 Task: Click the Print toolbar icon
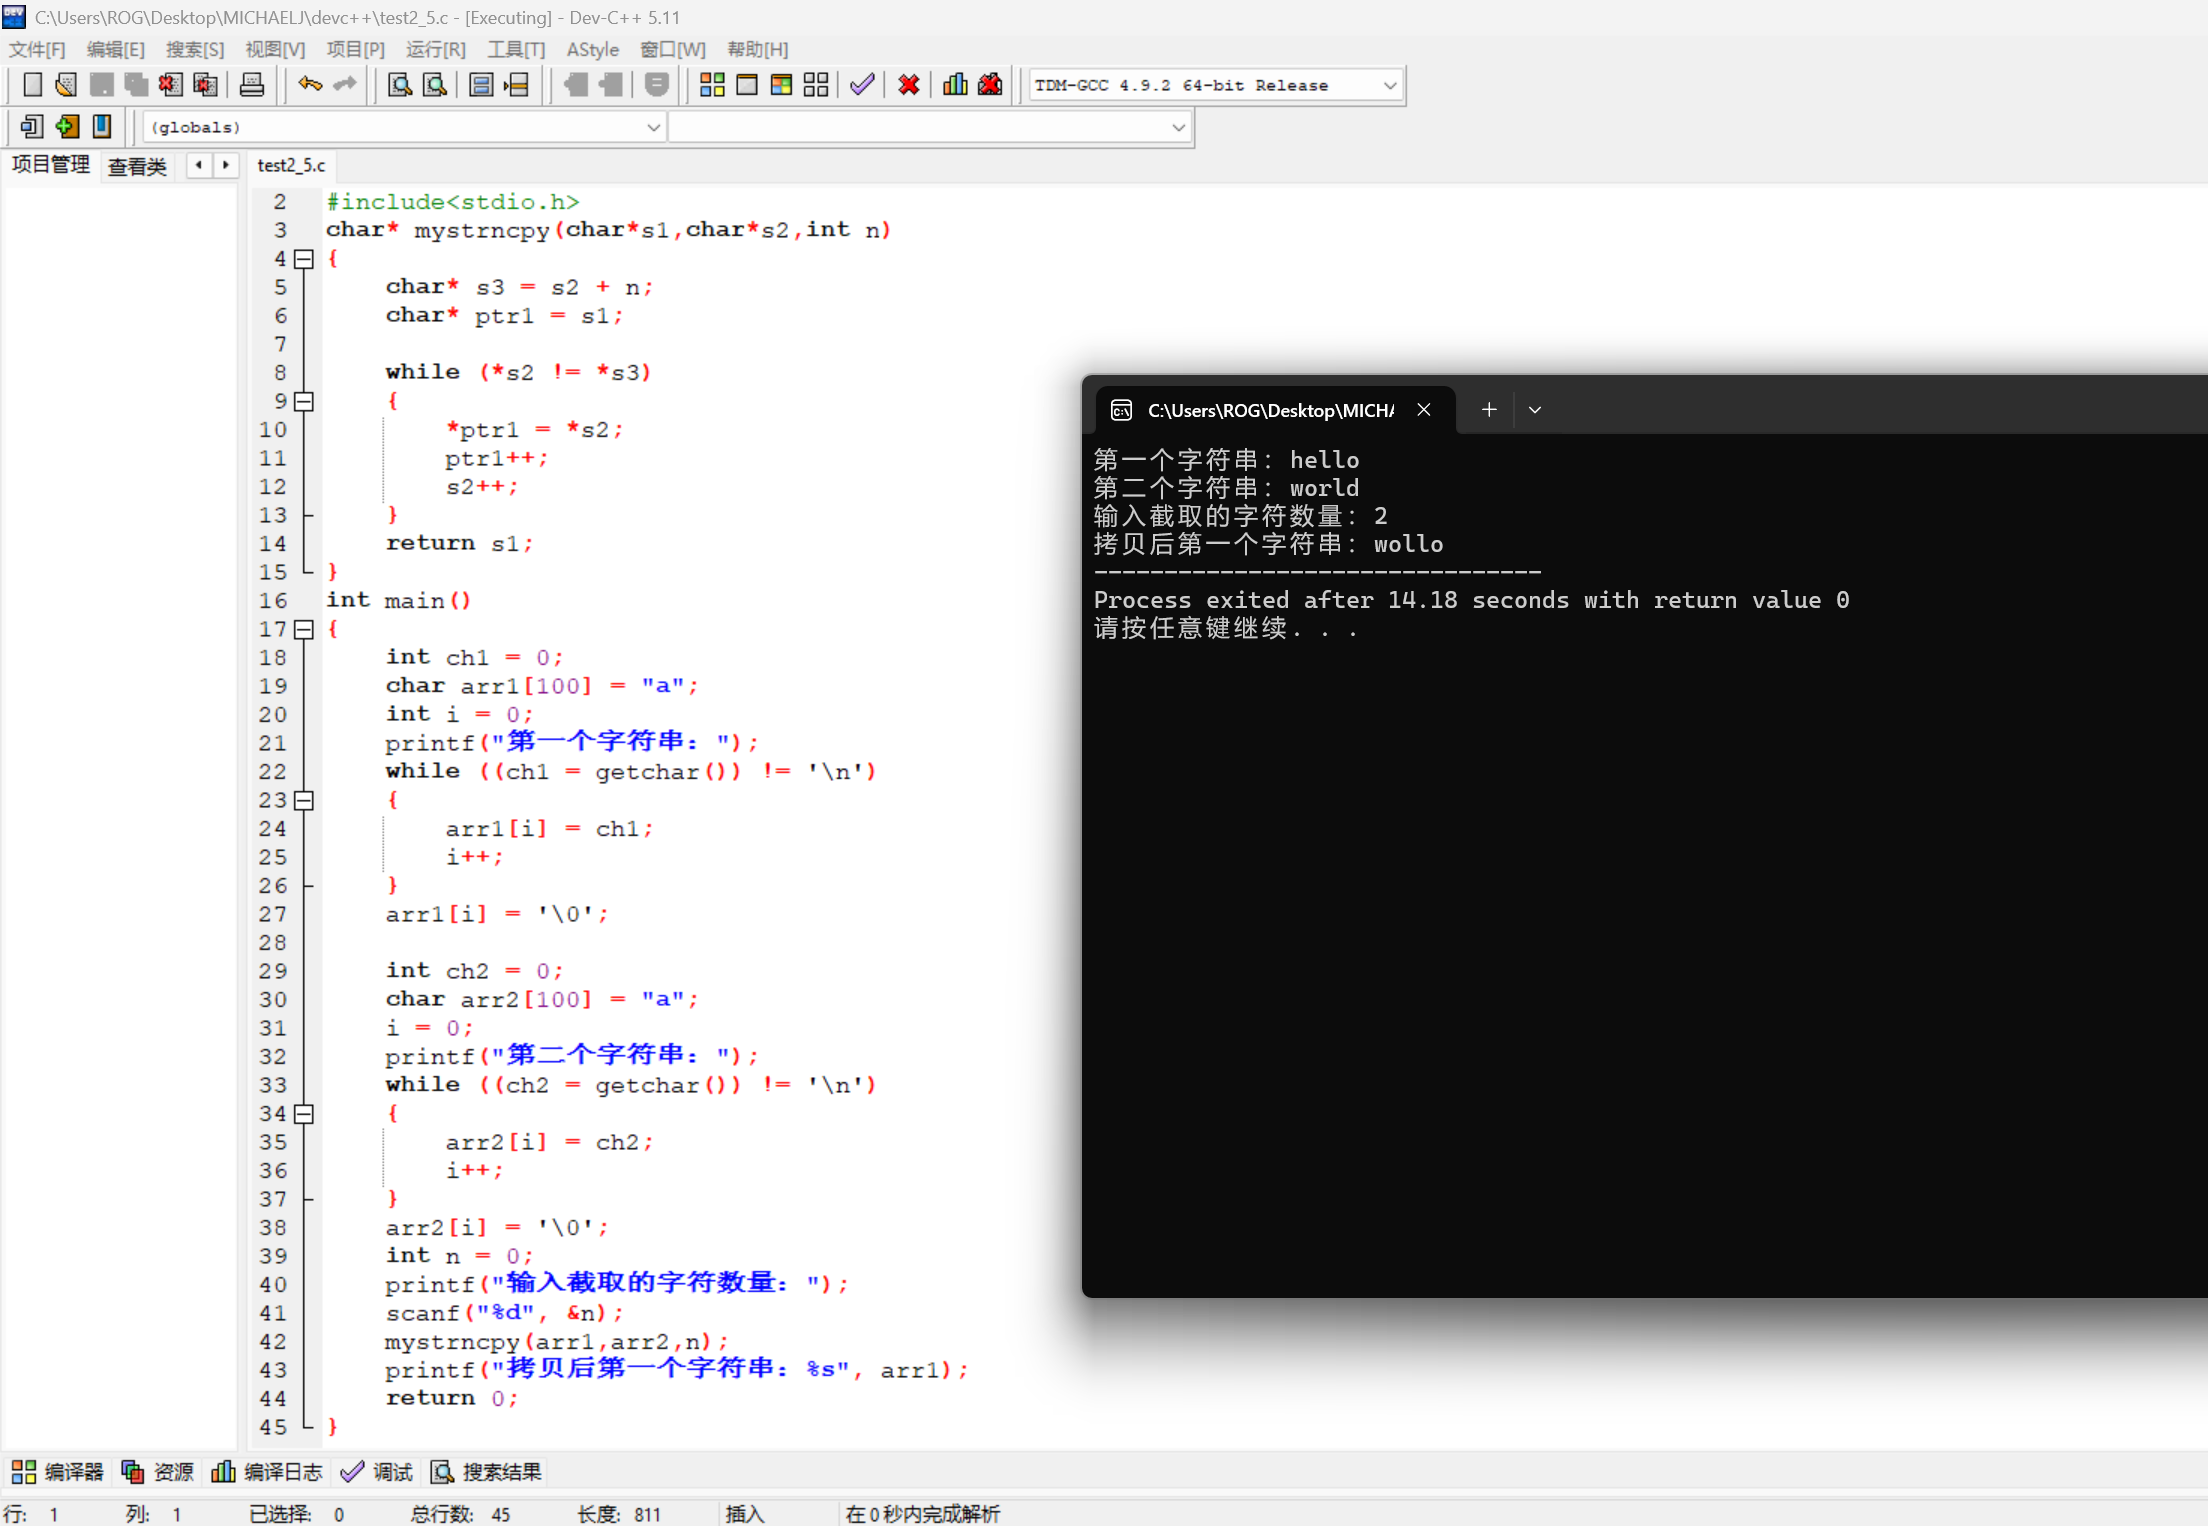(x=252, y=85)
